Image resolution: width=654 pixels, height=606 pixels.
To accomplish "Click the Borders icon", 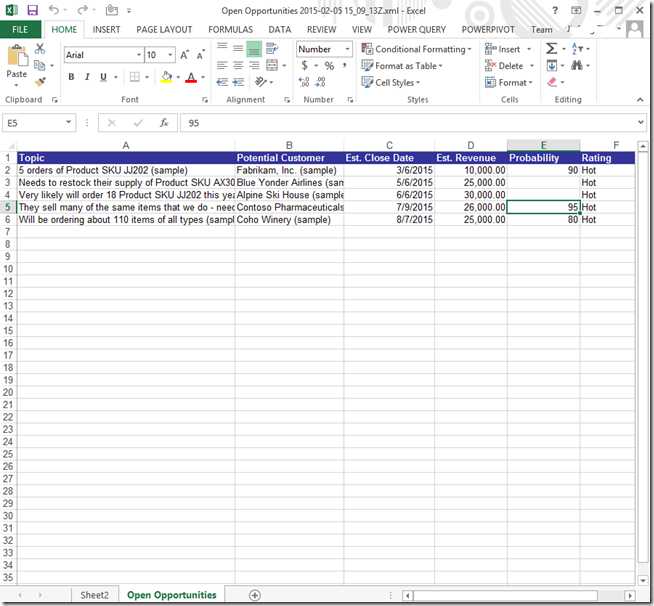I will [135, 77].
